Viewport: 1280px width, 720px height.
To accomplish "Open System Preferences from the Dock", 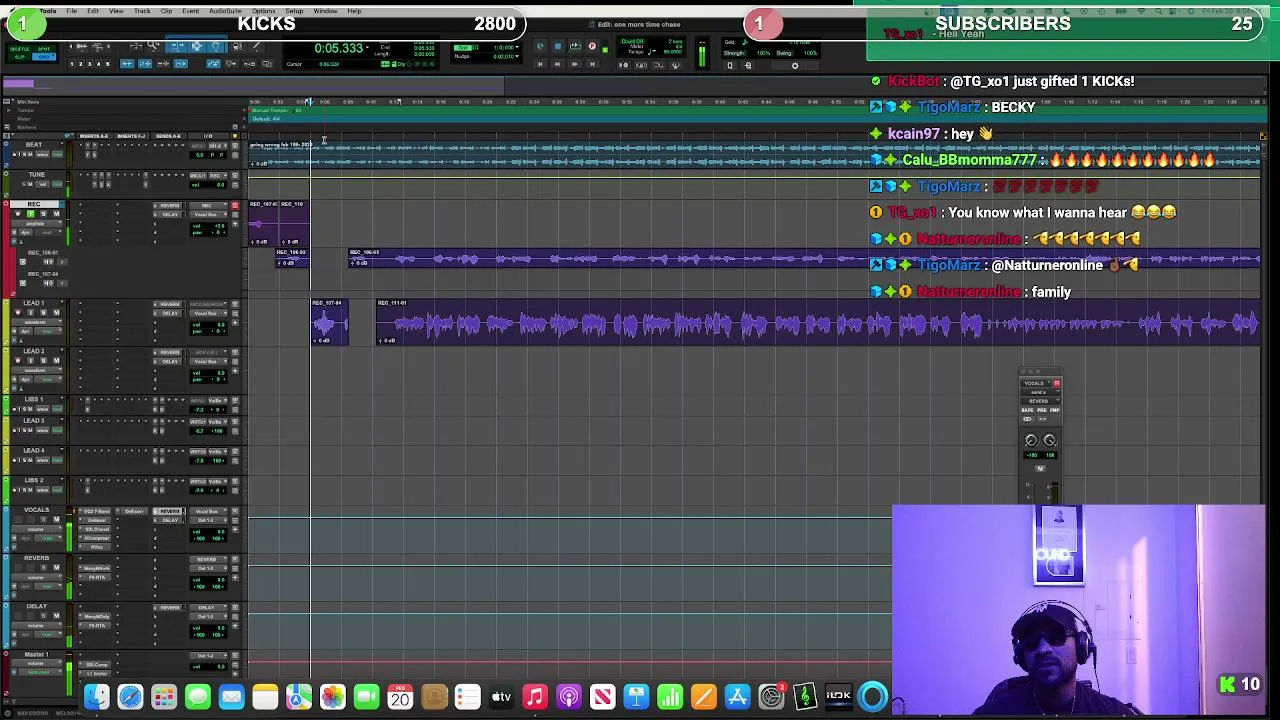I will 771,696.
